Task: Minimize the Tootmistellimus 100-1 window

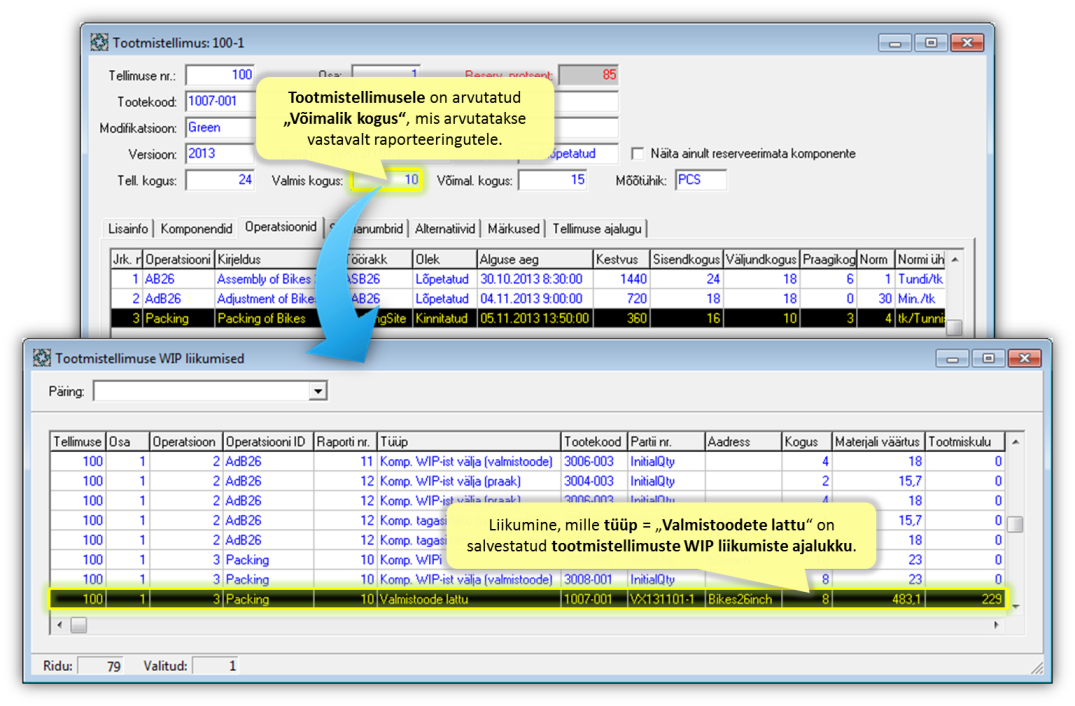Action: point(895,42)
